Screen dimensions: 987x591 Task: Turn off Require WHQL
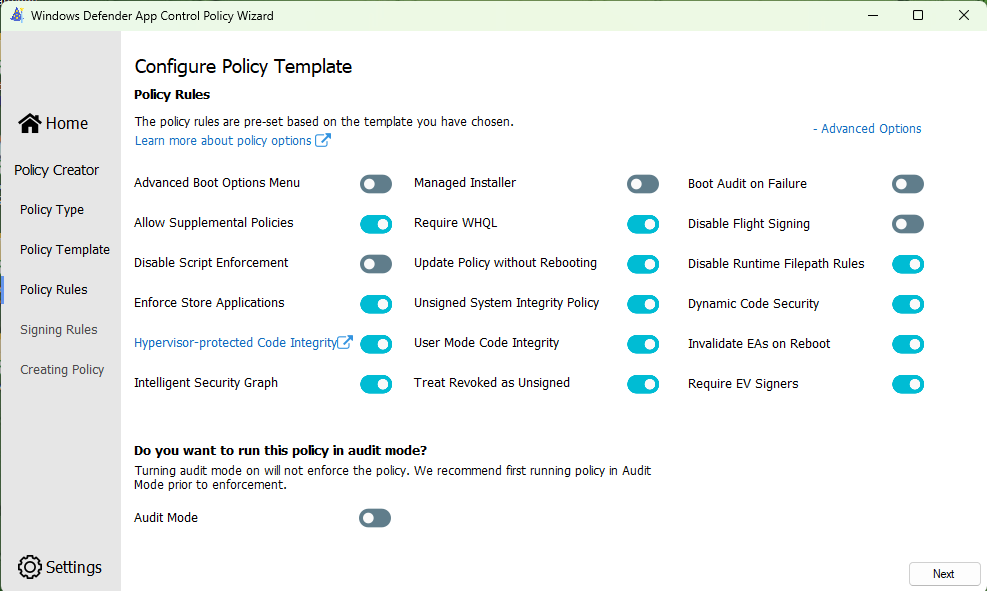pyautogui.click(x=643, y=224)
